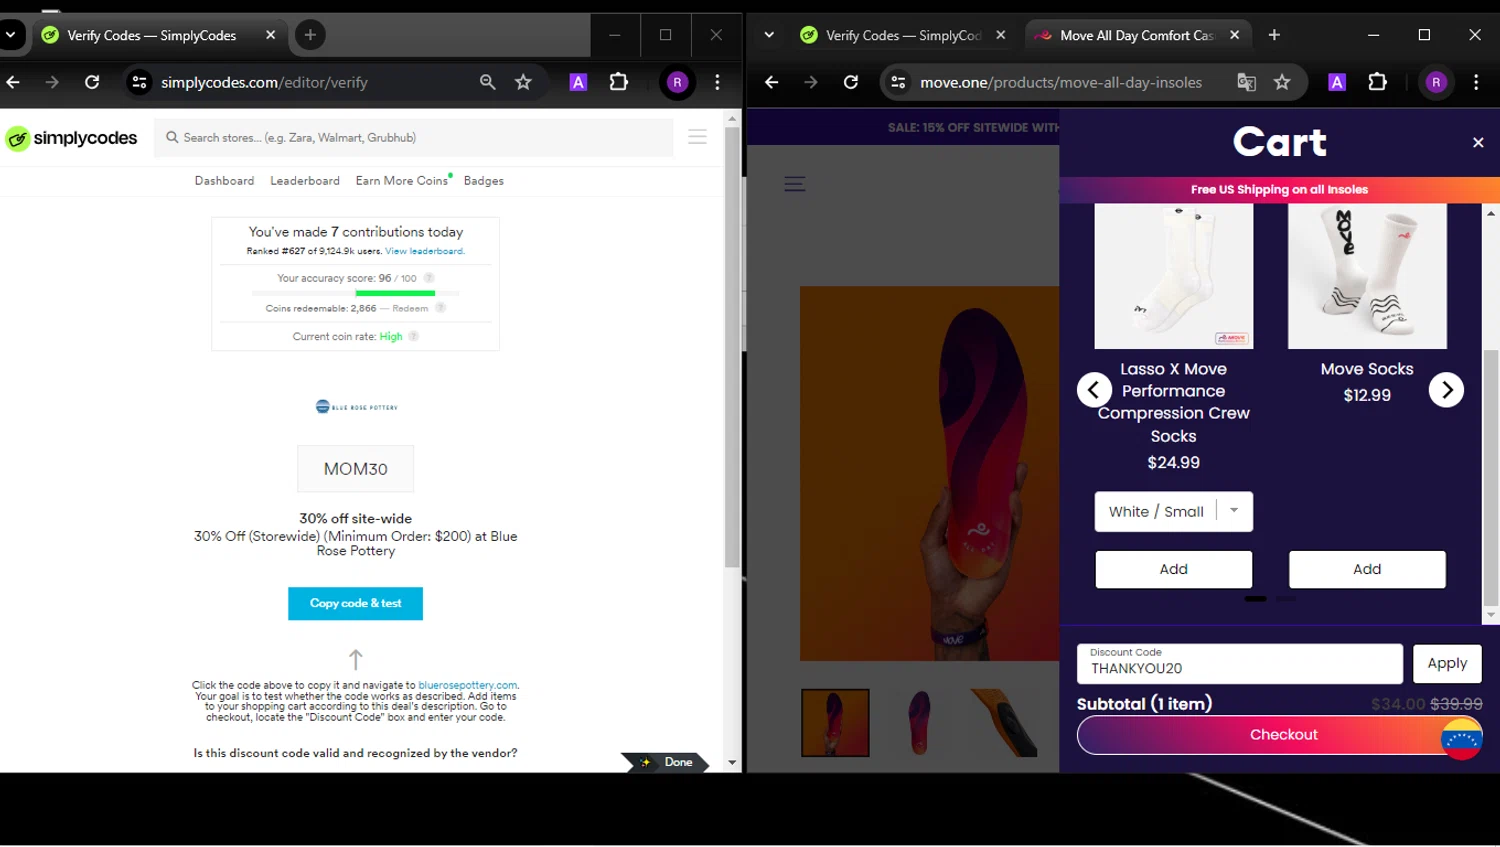Open new tab in right browser window
The width and height of the screenshot is (1500, 847).
(1274, 35)
